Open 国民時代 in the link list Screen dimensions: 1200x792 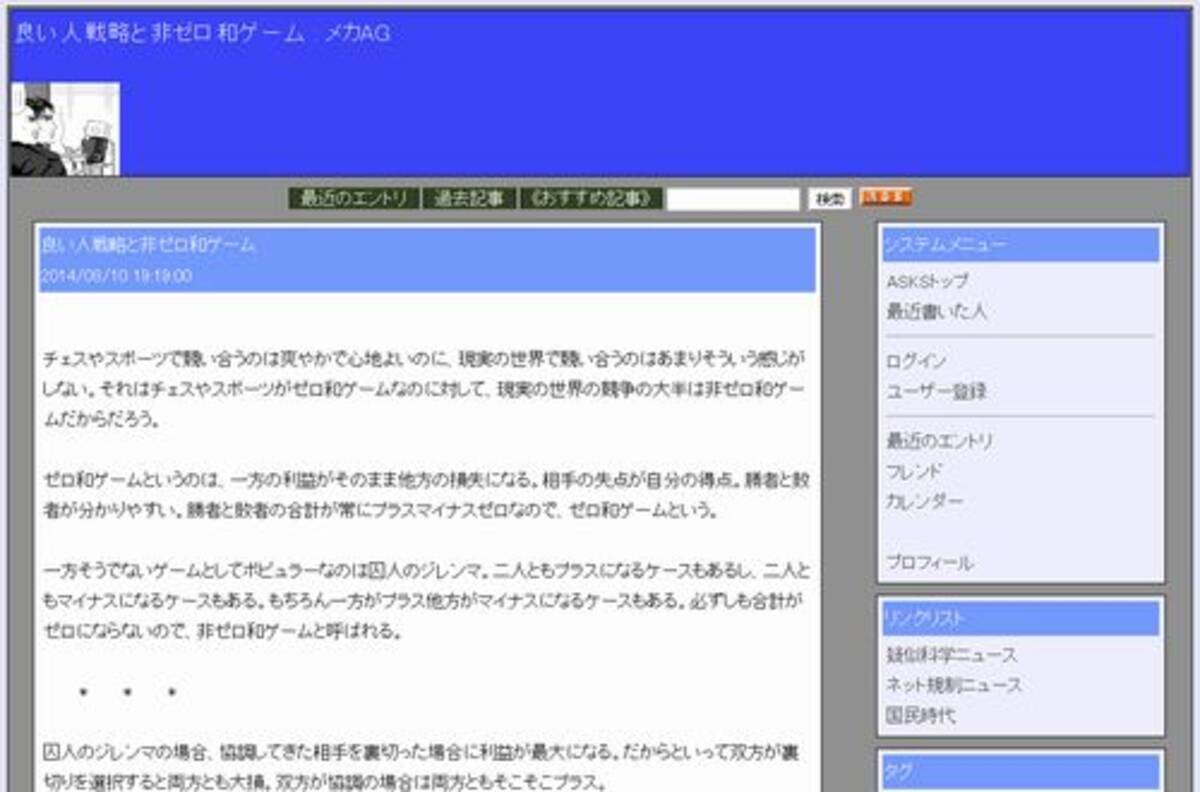(920, 716)
